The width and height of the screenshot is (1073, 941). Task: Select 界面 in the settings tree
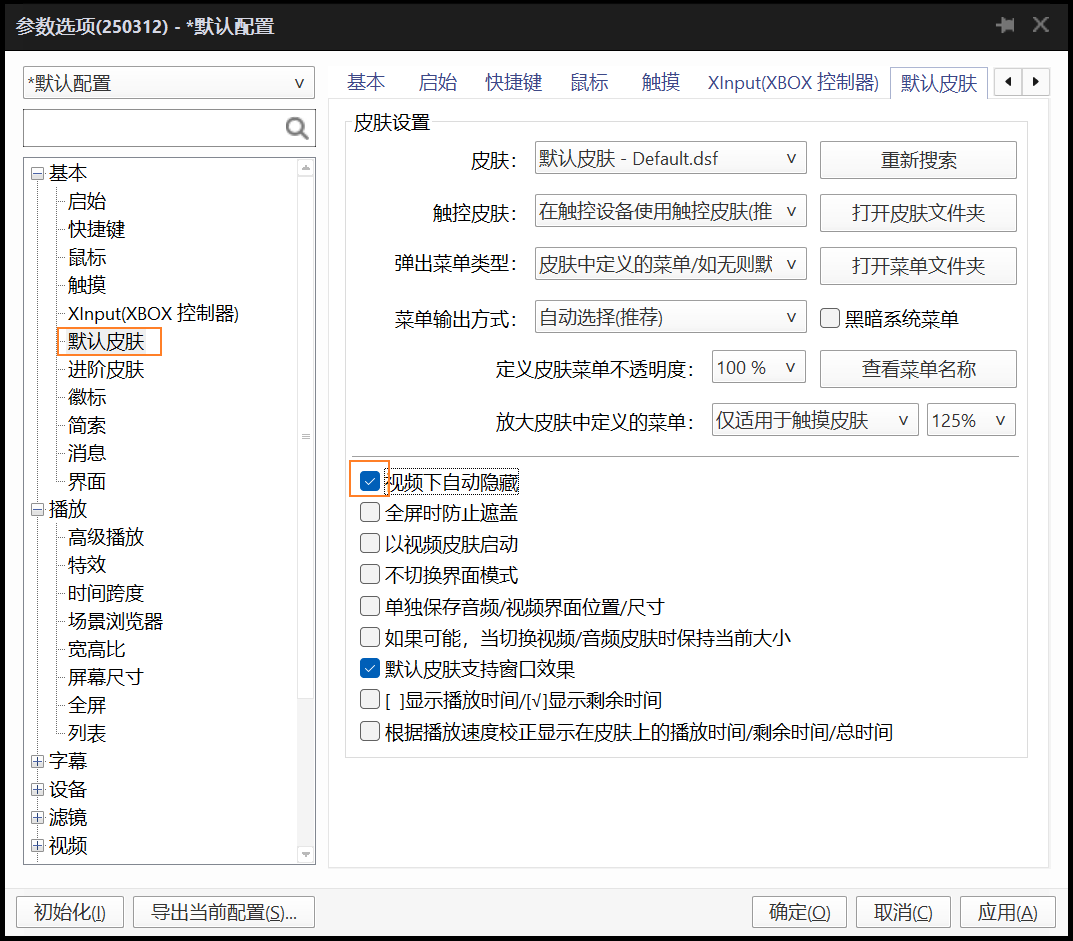87,482
